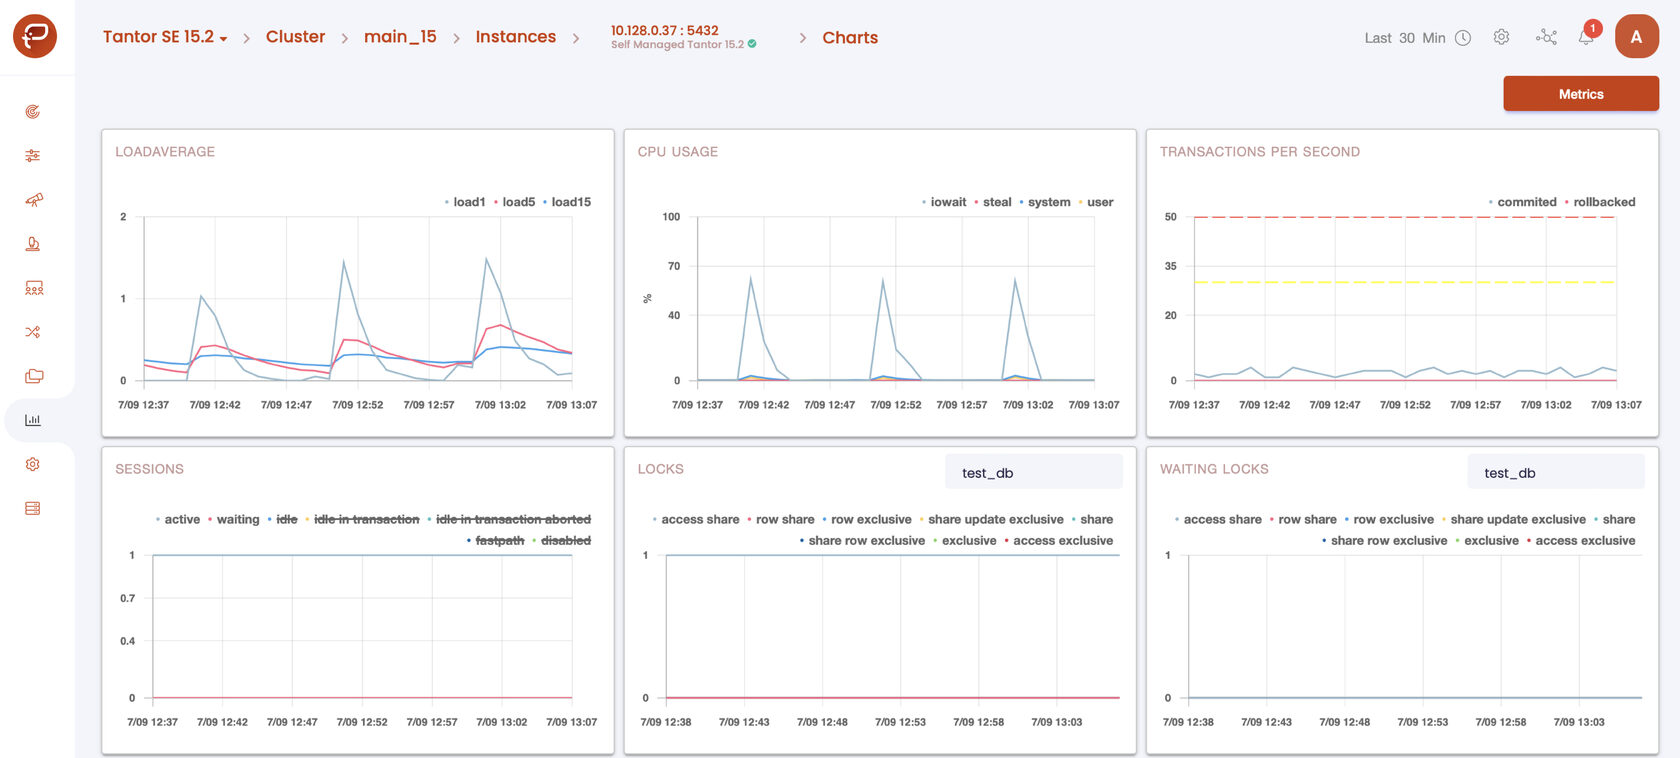Enable fastpath series in Sessions legend

[x=496, y=541]
